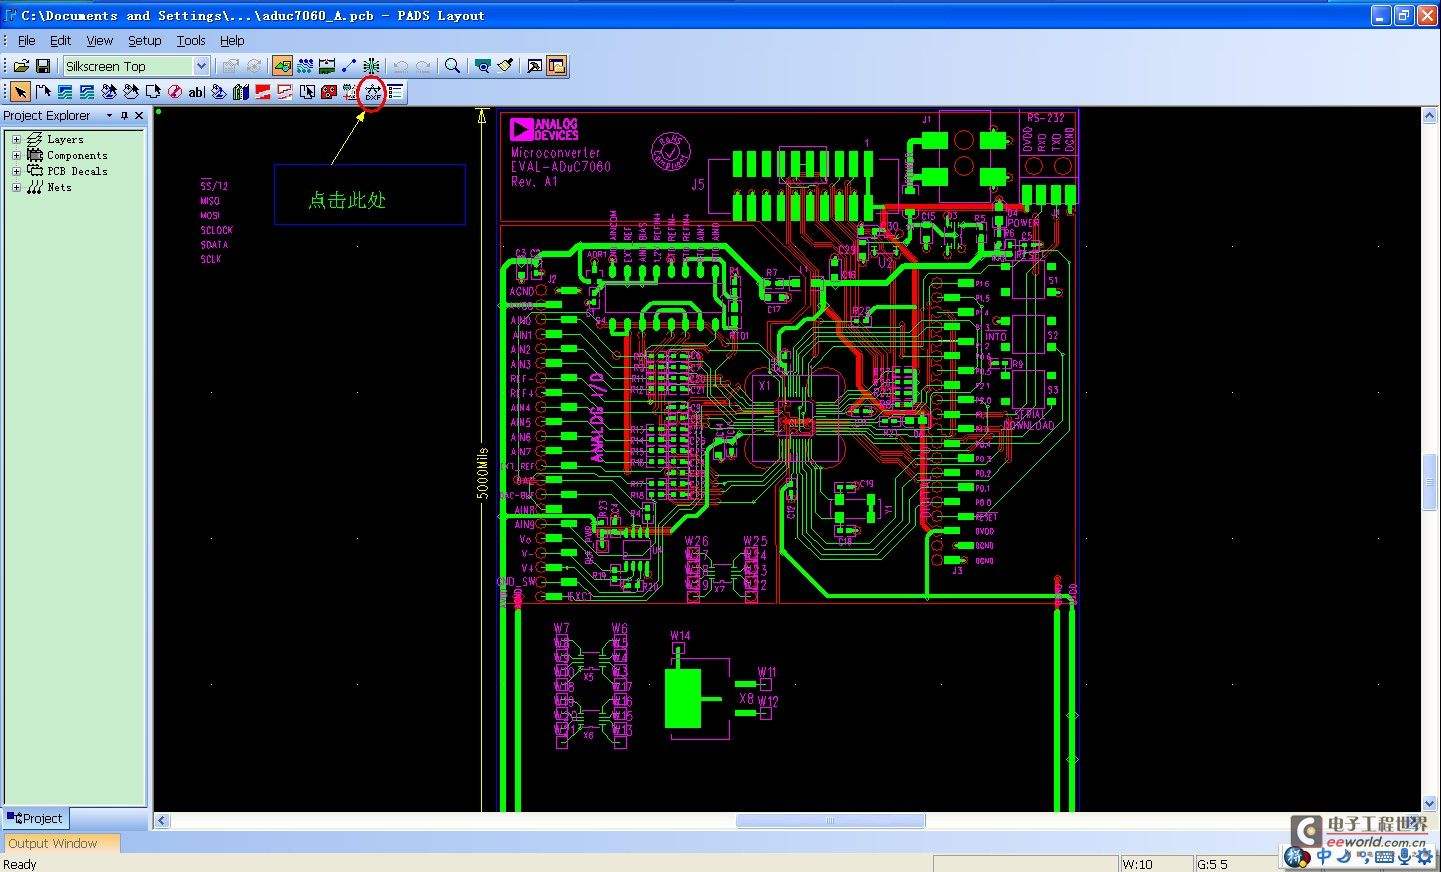Screen dimensions: 1441x872
Task: Redraw the screen with the brush icon
Action: coord(505,66)
